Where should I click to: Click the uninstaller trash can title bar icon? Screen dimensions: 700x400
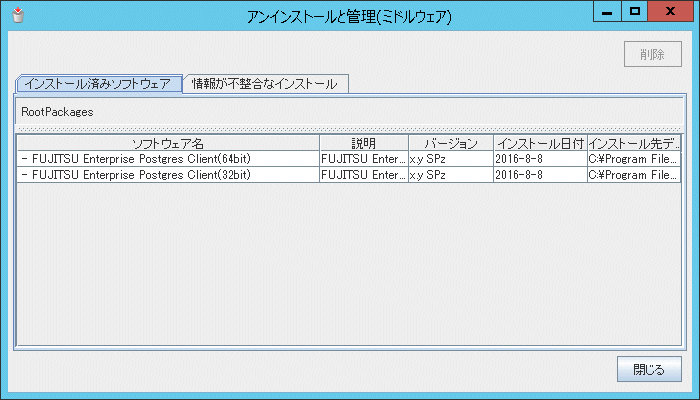[18, 15]
